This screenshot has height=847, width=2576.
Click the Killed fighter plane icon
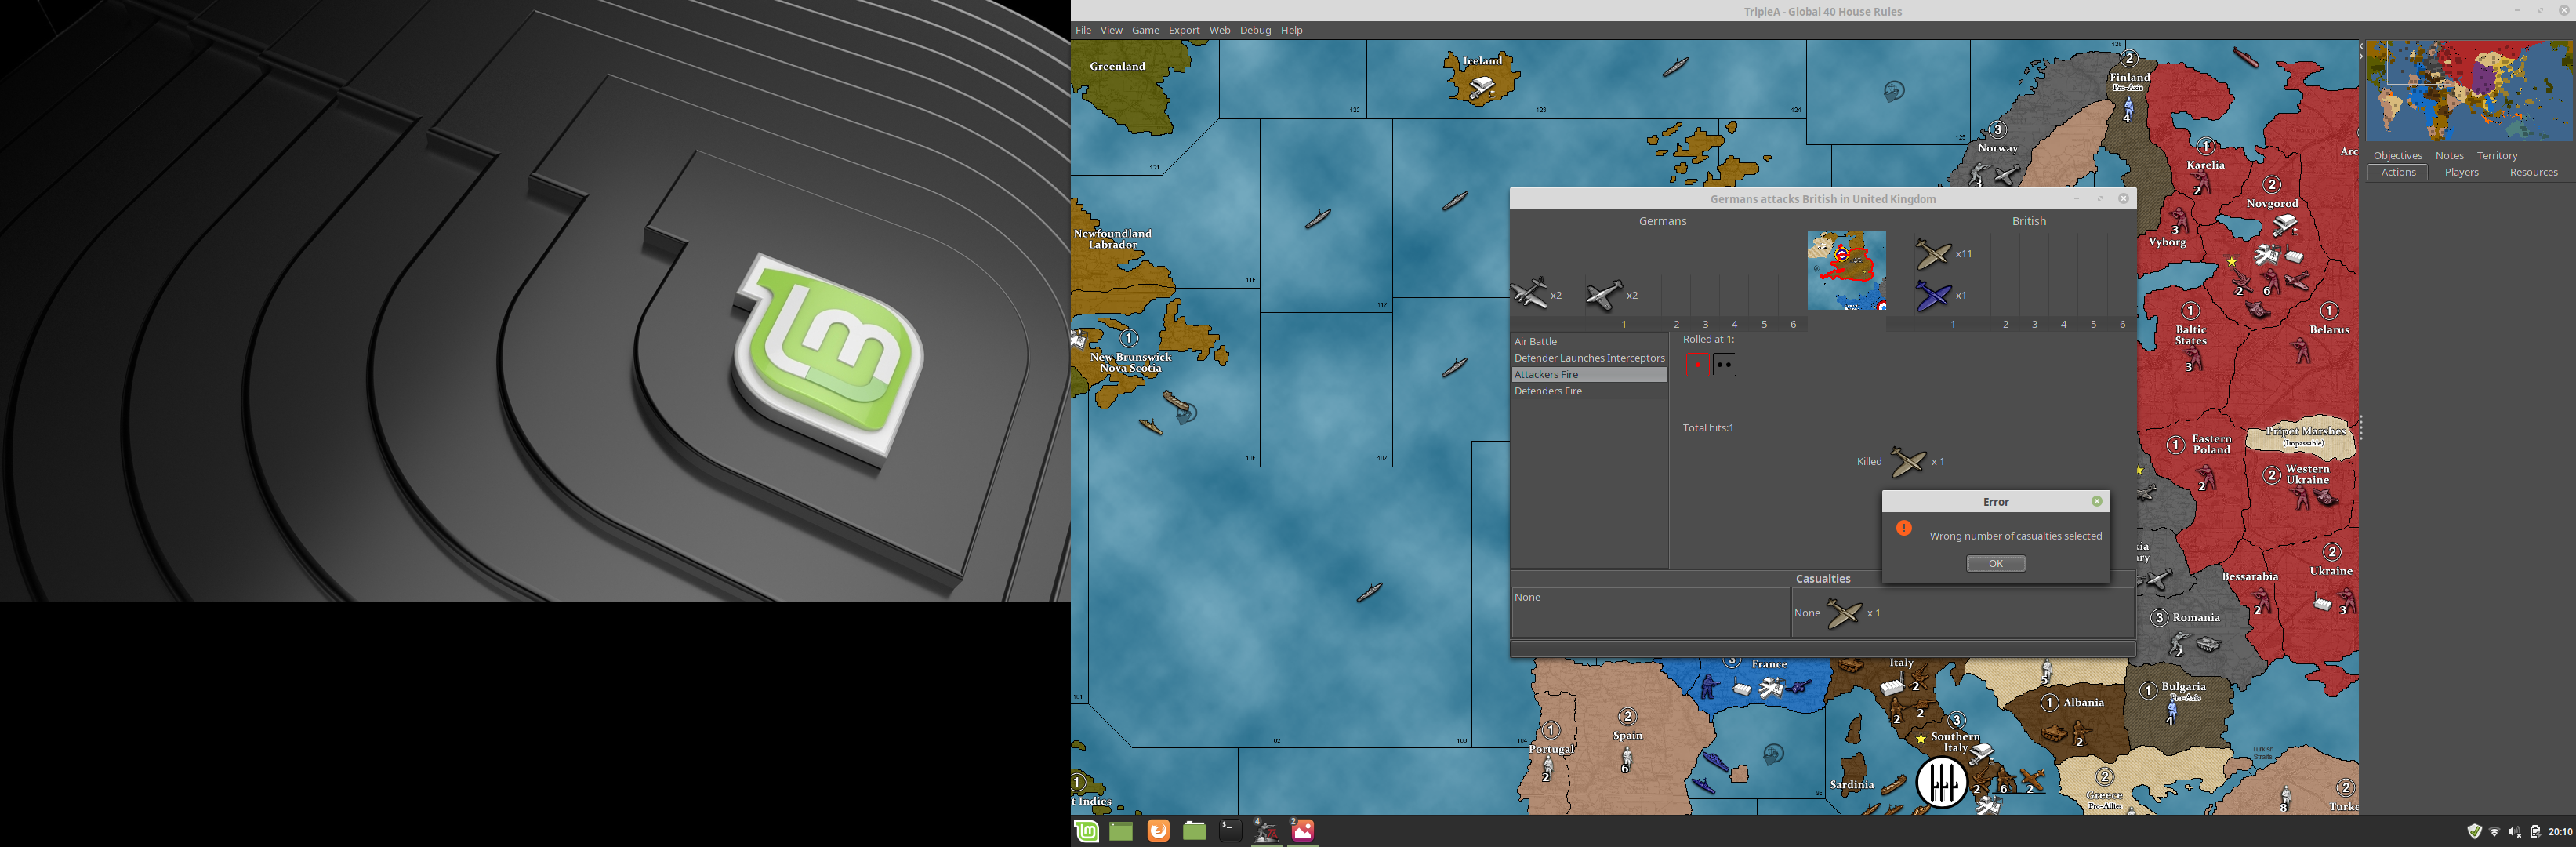1907,461
